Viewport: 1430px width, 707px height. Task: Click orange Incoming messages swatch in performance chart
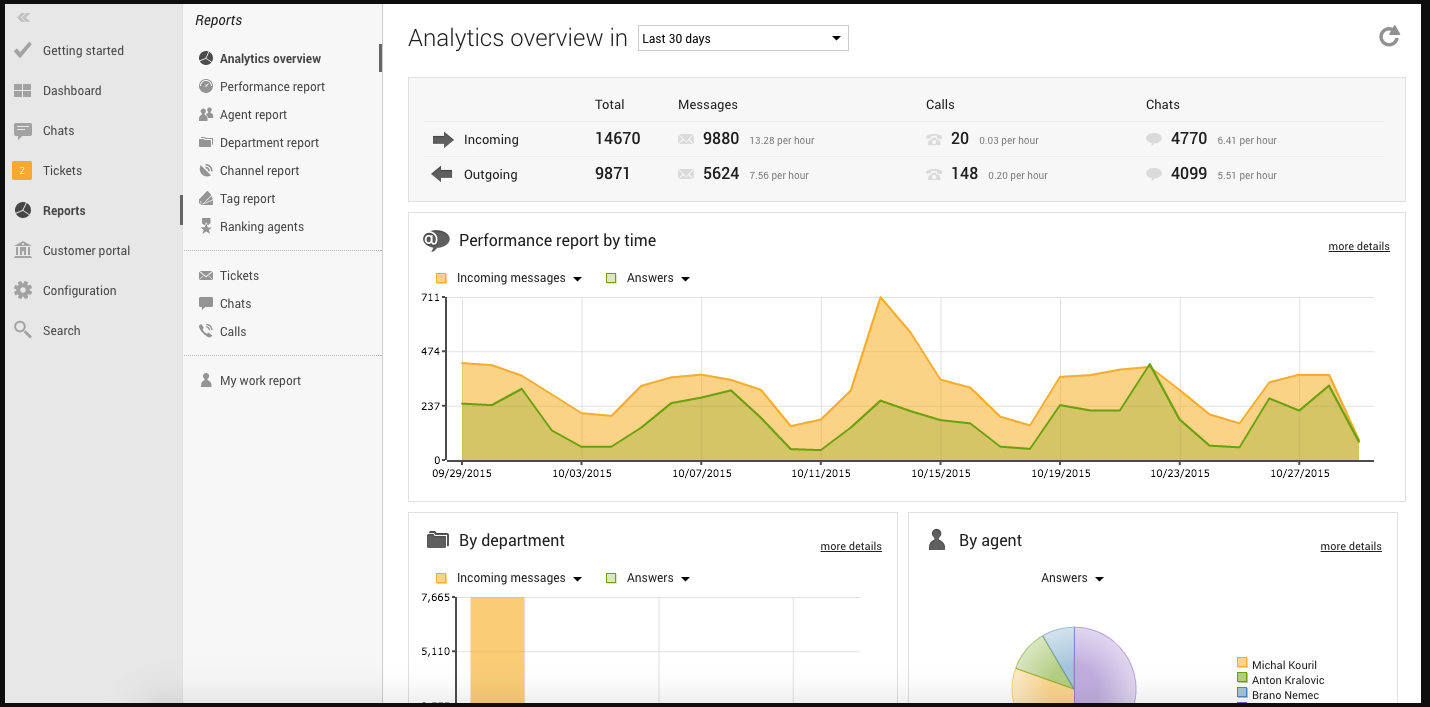click(441, 278)
